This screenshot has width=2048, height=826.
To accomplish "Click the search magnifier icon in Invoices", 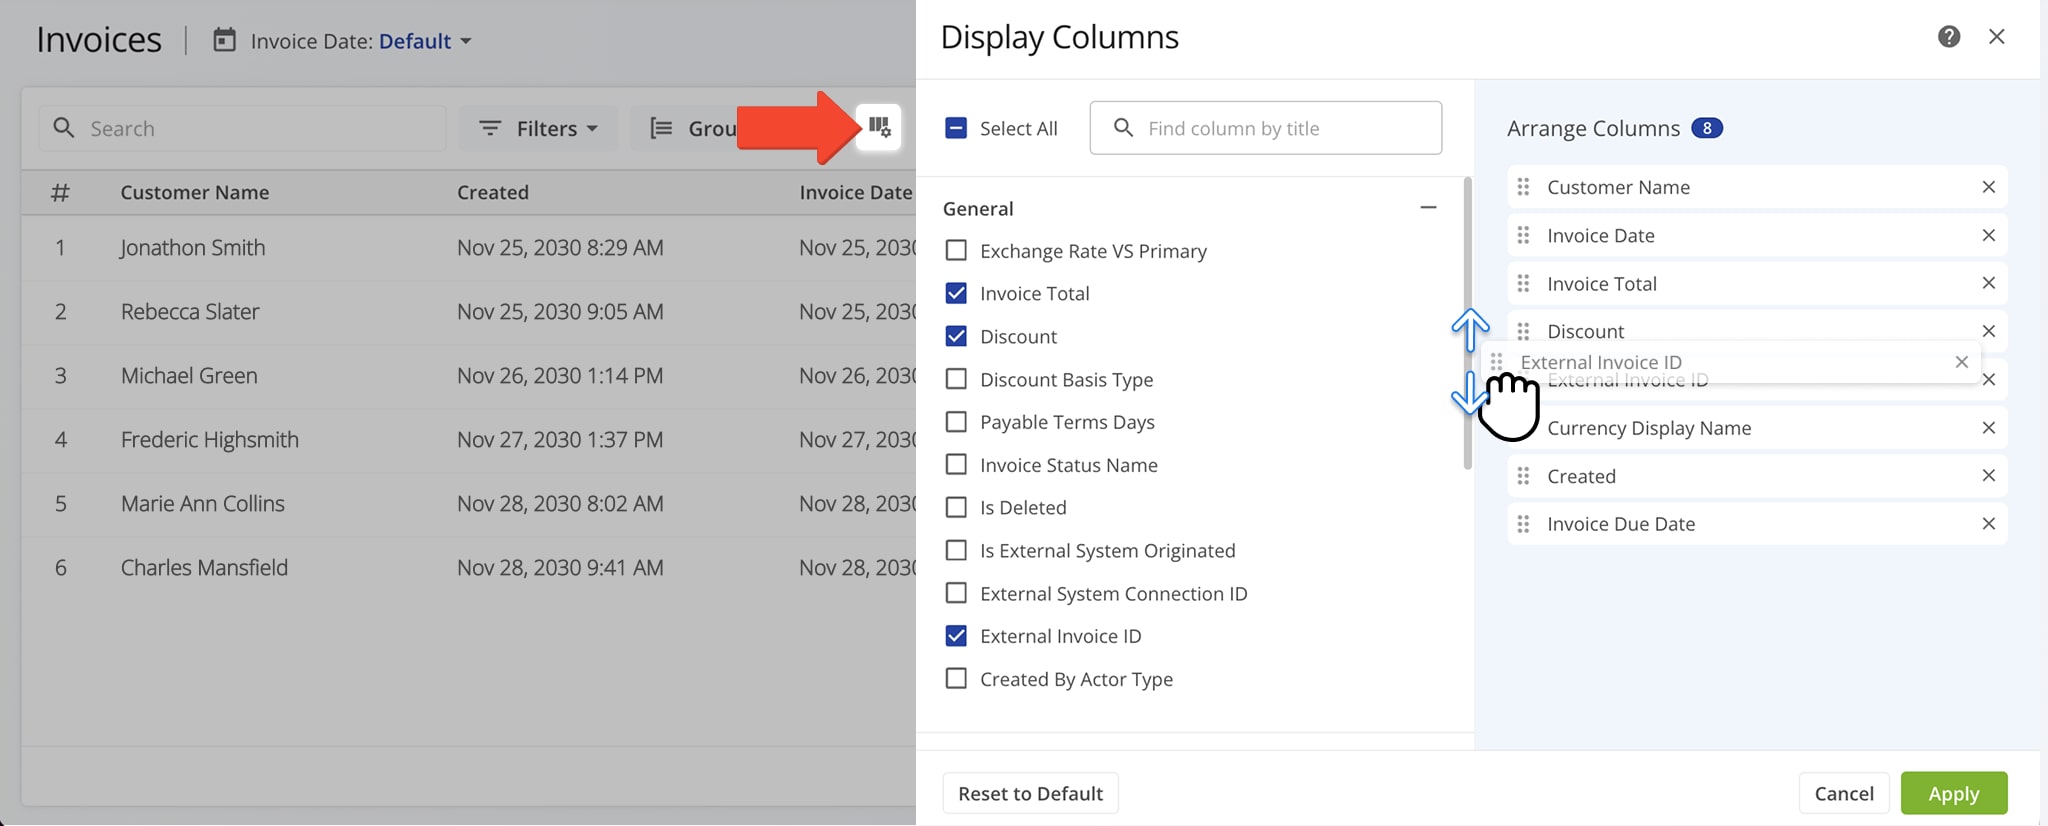I will tap(64, 128).
